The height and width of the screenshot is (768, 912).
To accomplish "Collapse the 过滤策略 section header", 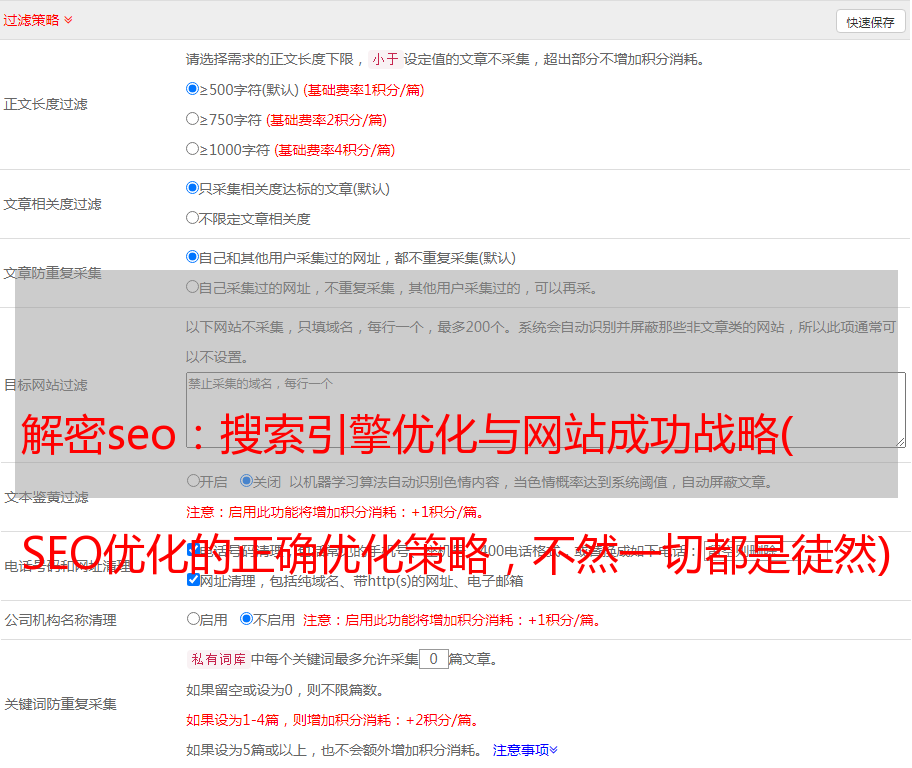I will coord(38,20).
